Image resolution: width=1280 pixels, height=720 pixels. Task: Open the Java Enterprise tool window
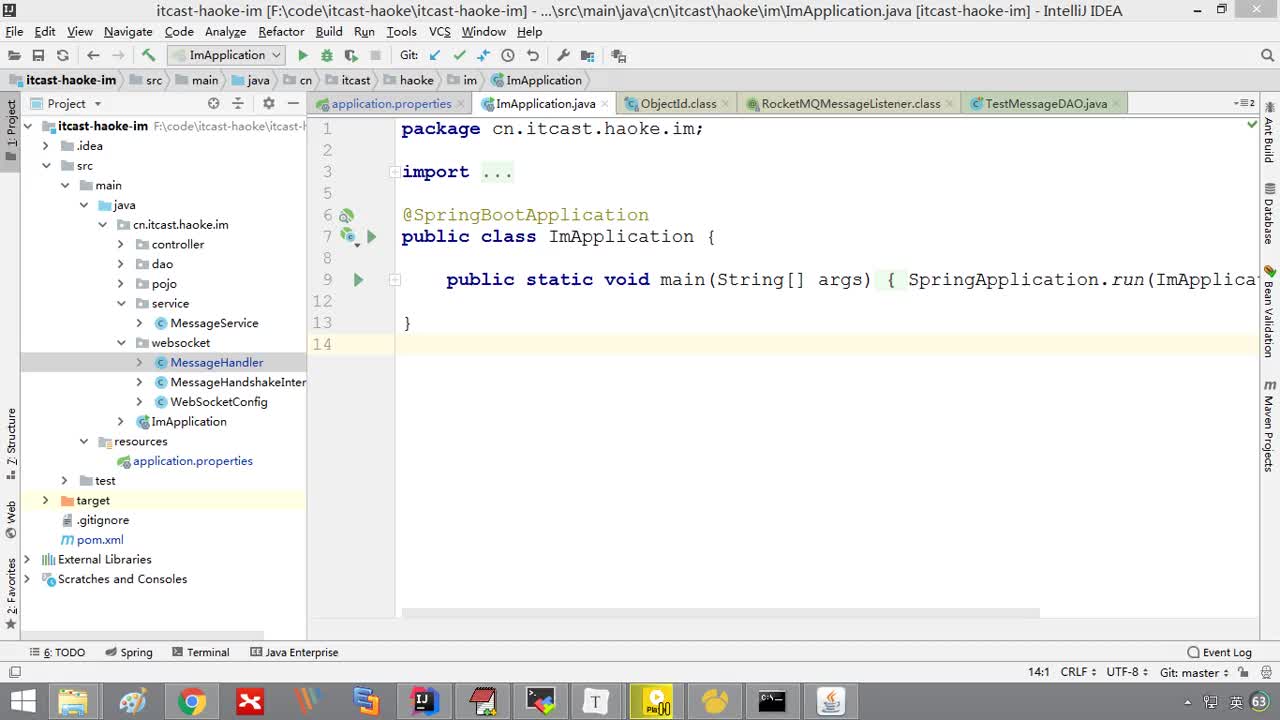coord(295,652)
